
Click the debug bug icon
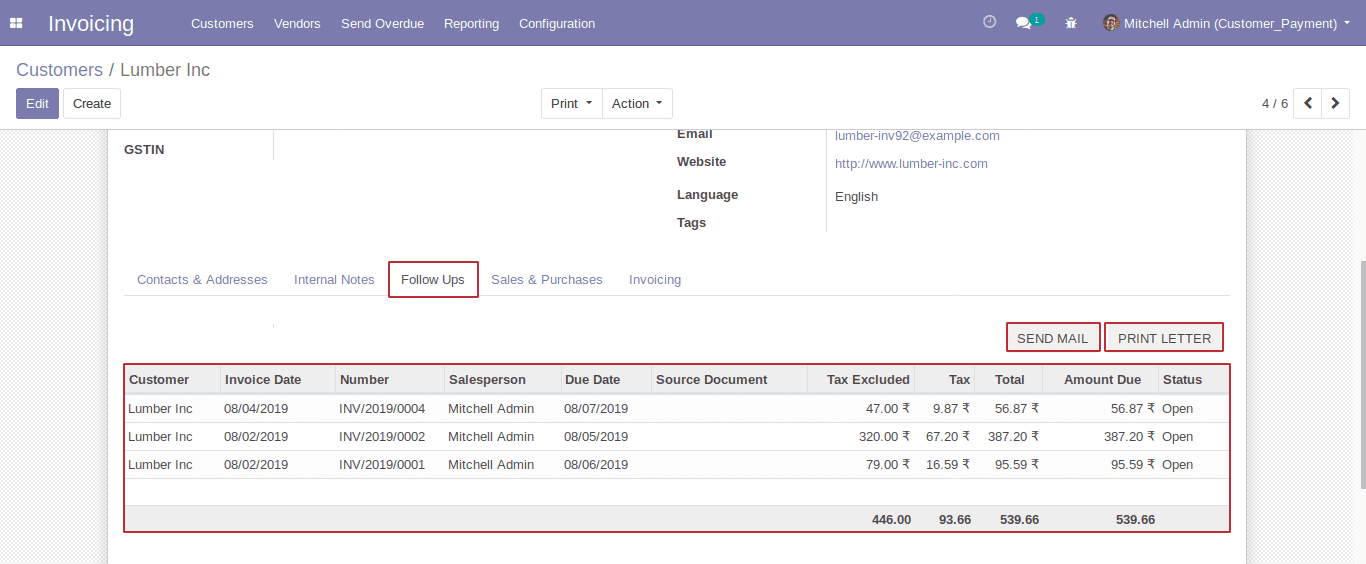tap(1071, 23)
